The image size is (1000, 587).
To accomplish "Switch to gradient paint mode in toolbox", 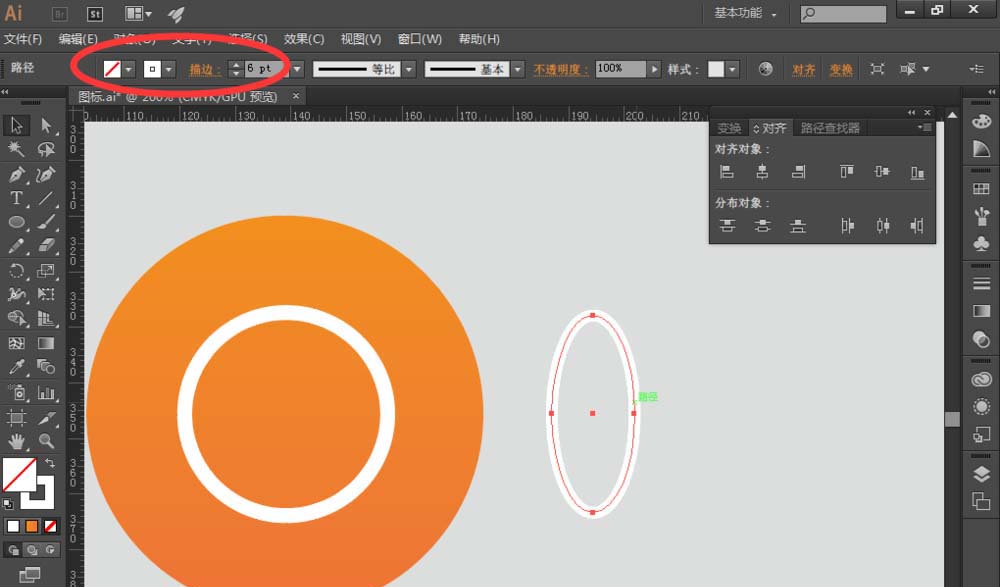I will pyautogui.click(x=32, y=526).
